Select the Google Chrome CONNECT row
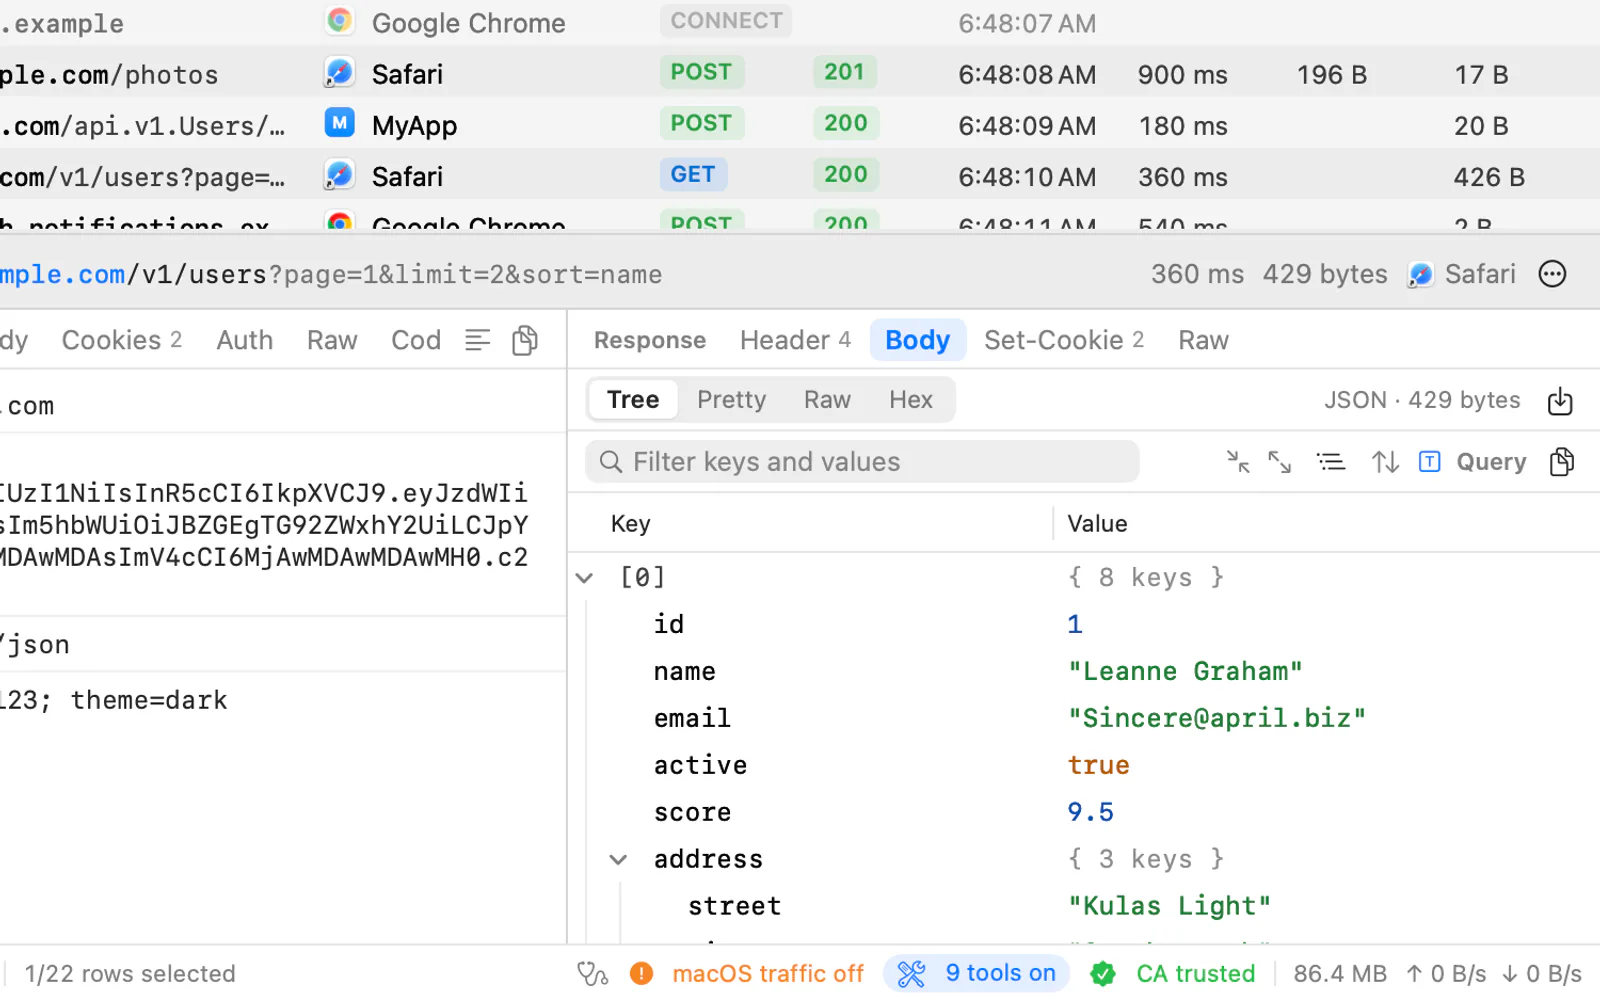 pyautogui.click(x=800, y=22)
